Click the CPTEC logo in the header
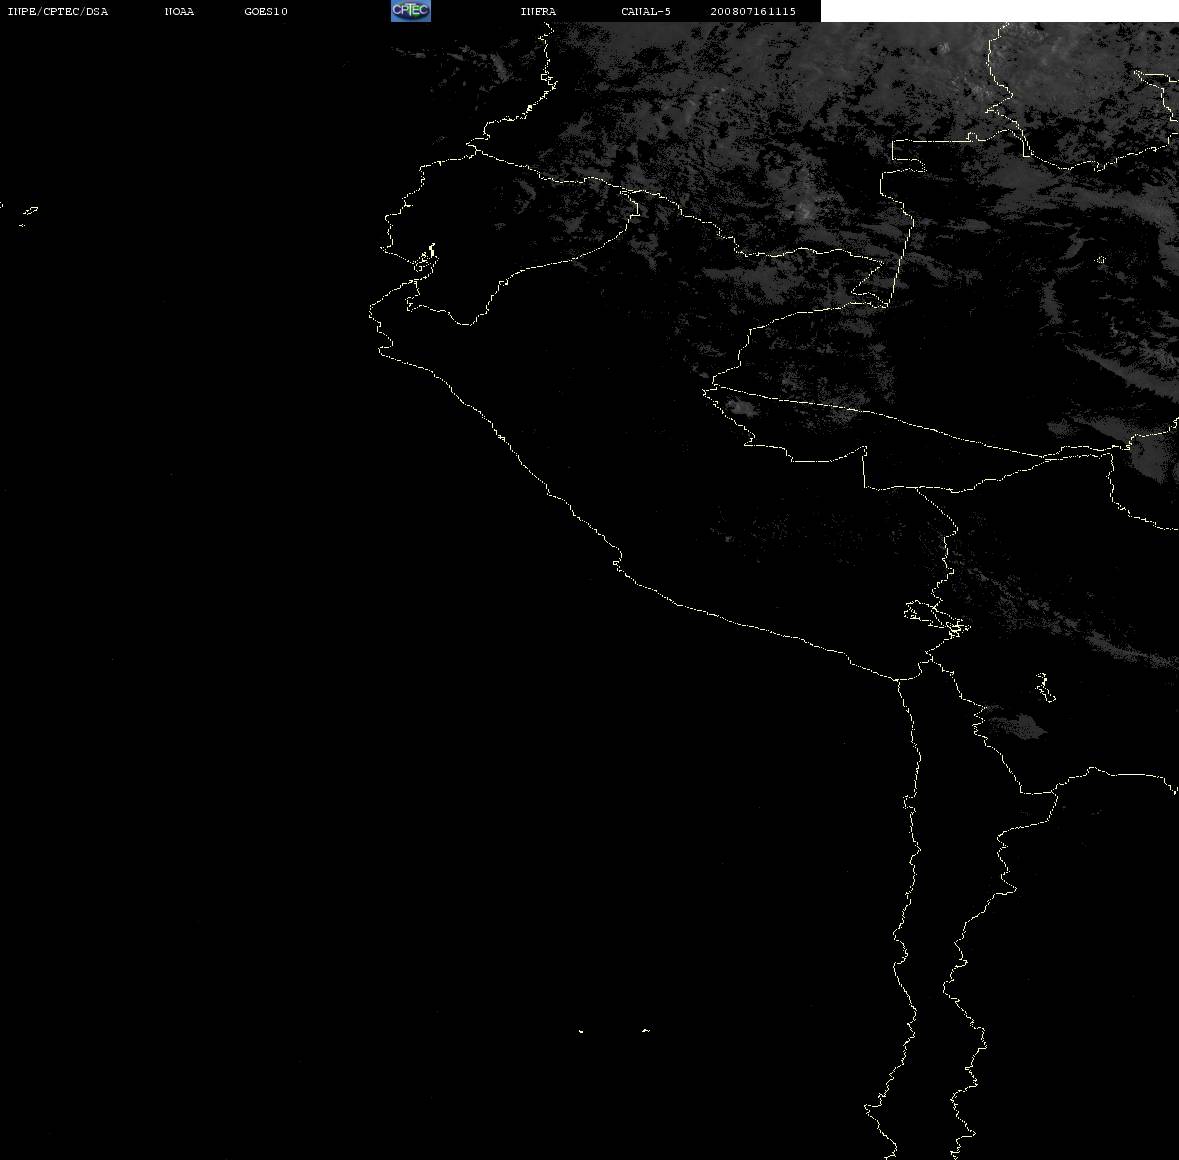The width and height of the screenshot is (1179, 1160). [x=411, y=11]
